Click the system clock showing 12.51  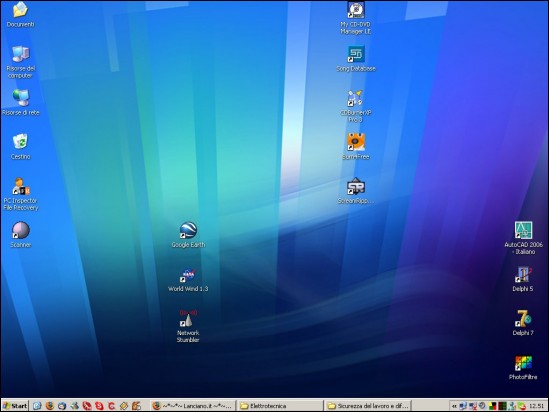coord(536,406)
